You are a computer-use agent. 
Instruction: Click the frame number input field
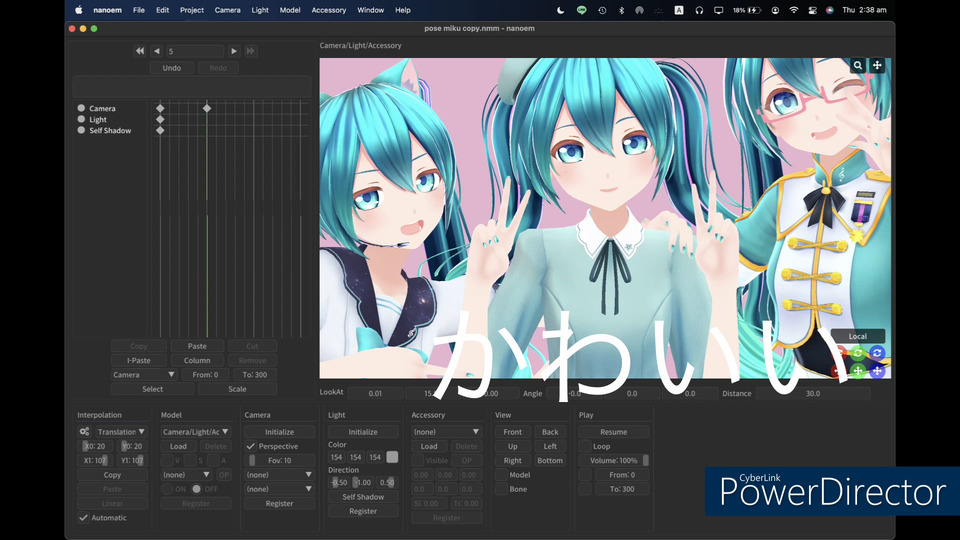(195, 51)
